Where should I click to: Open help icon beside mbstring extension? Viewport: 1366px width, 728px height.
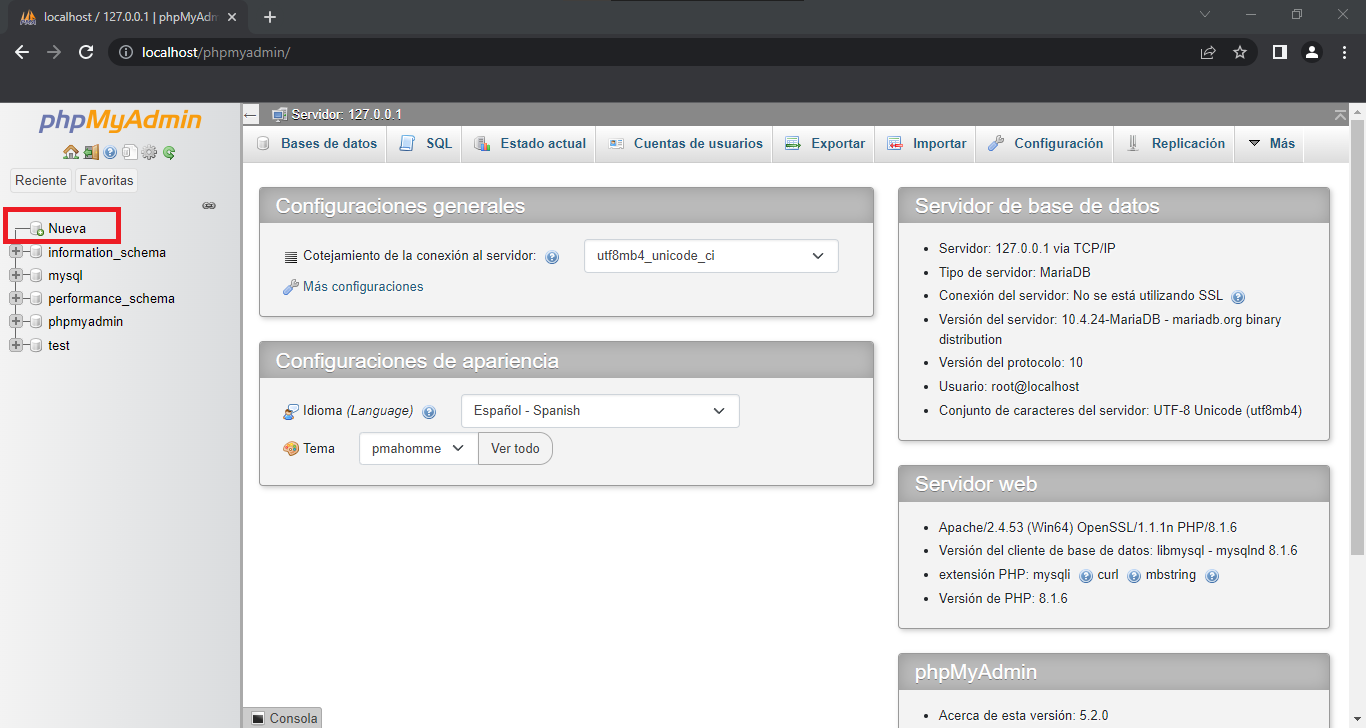tap(1212, 576)
